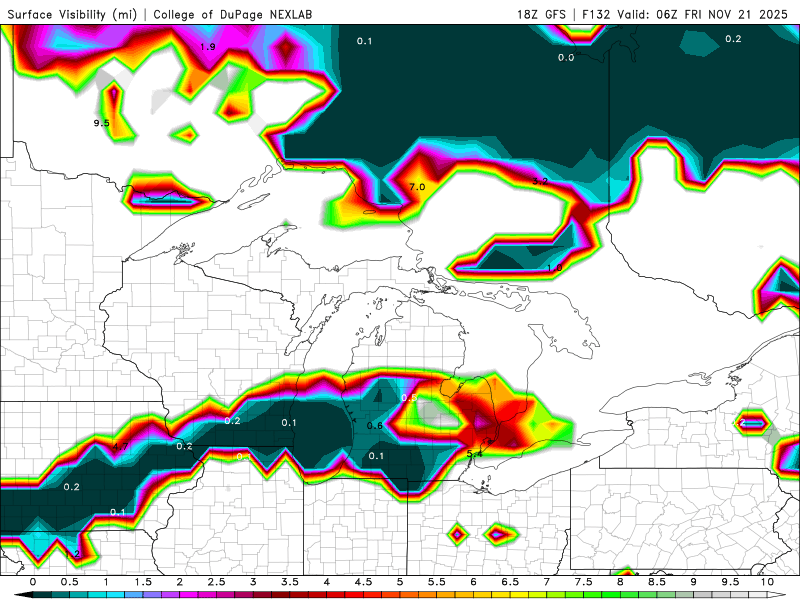Viewport: 800px width, 600px height.
Task: Click the 5.5 tick label on color scale
Action: (x=437, y=582)
